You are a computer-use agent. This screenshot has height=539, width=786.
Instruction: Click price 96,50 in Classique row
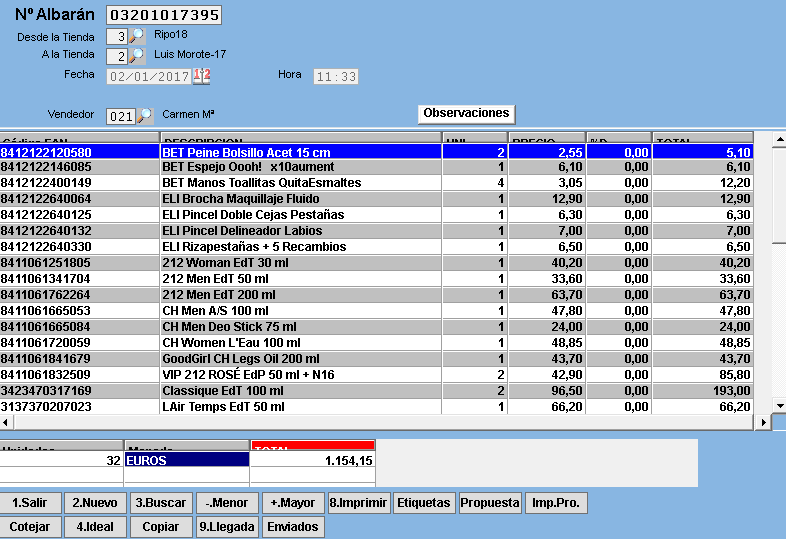click(567, 391)
